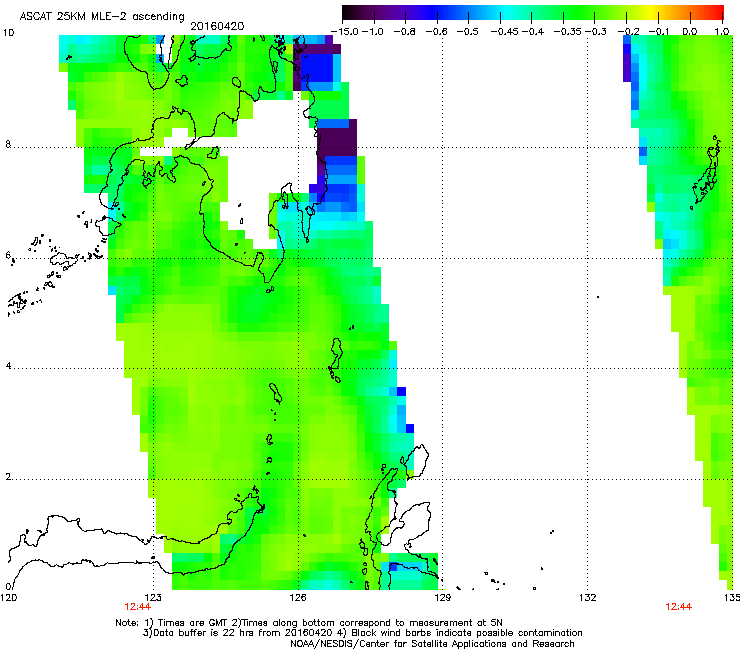The image size is (740, 650).
Task: Click the colorbar label '-0.35'
Action: pos(567,32)
